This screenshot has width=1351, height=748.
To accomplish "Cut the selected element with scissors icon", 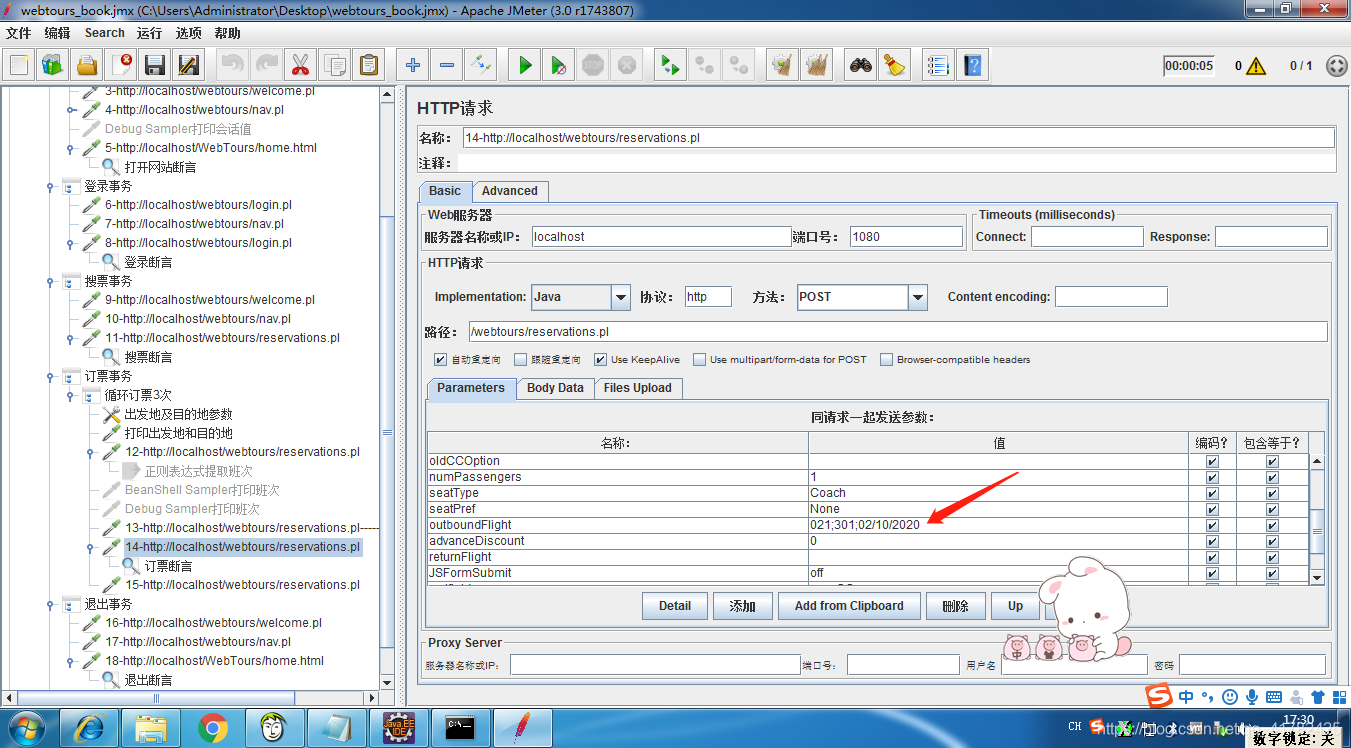I will pos(300,66).
